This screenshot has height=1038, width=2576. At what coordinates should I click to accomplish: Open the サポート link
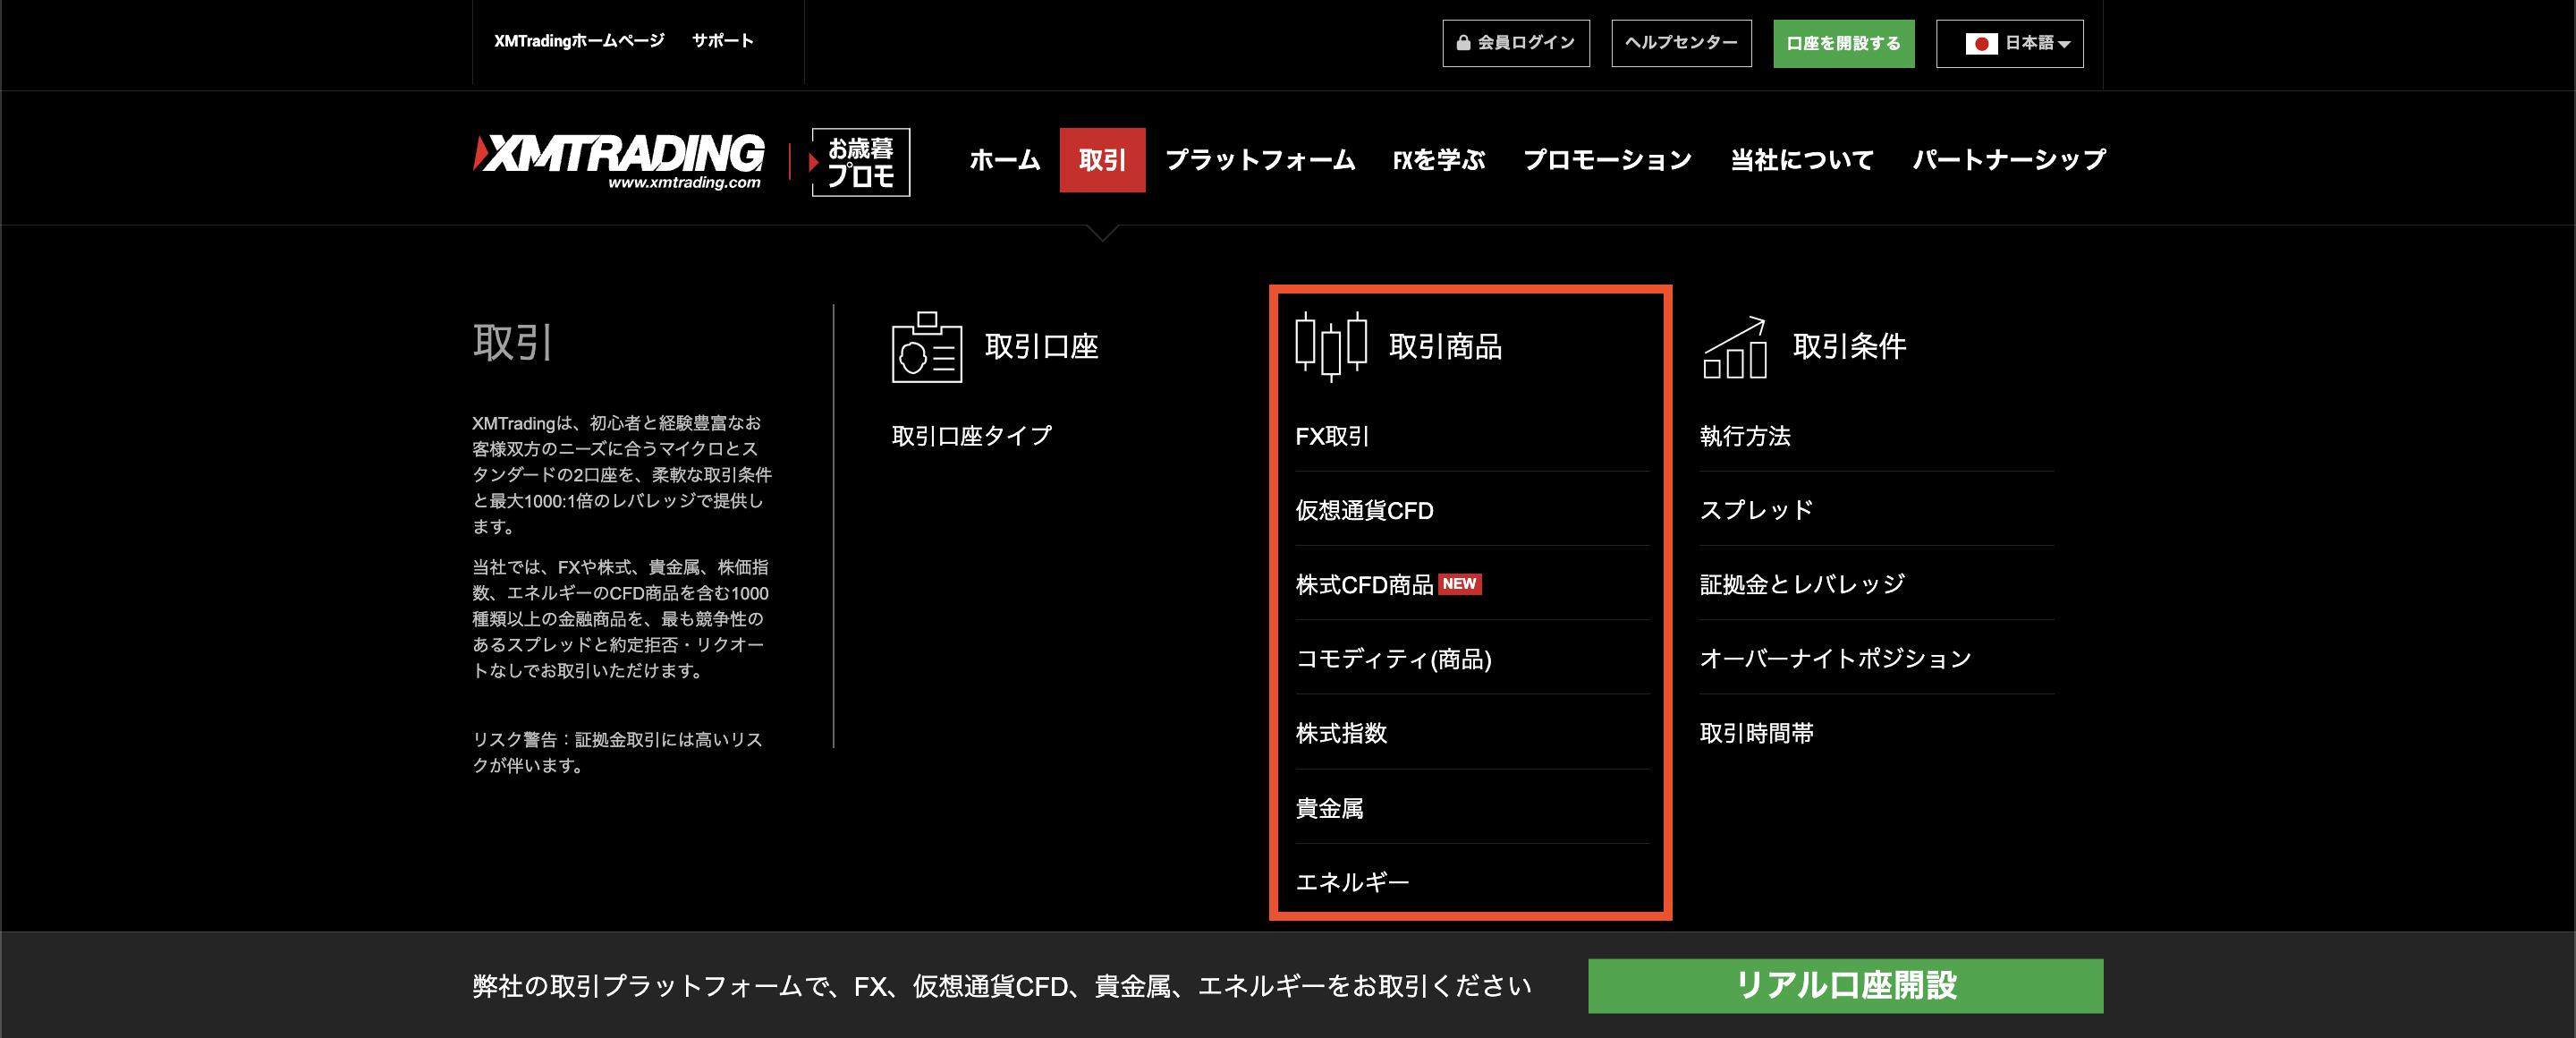click(722, 41)
